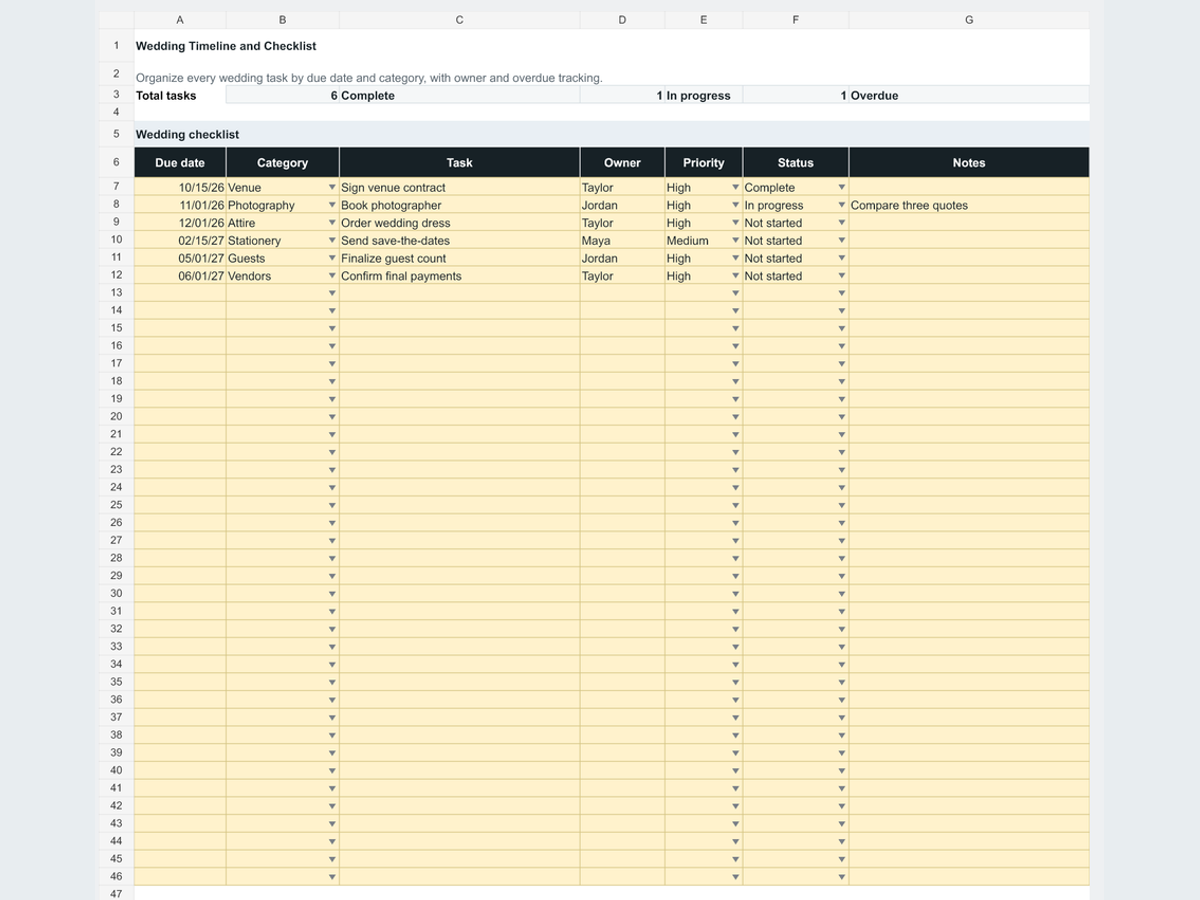
Task: Open Category dropdown for Venue row
Action: coord(332,188)
